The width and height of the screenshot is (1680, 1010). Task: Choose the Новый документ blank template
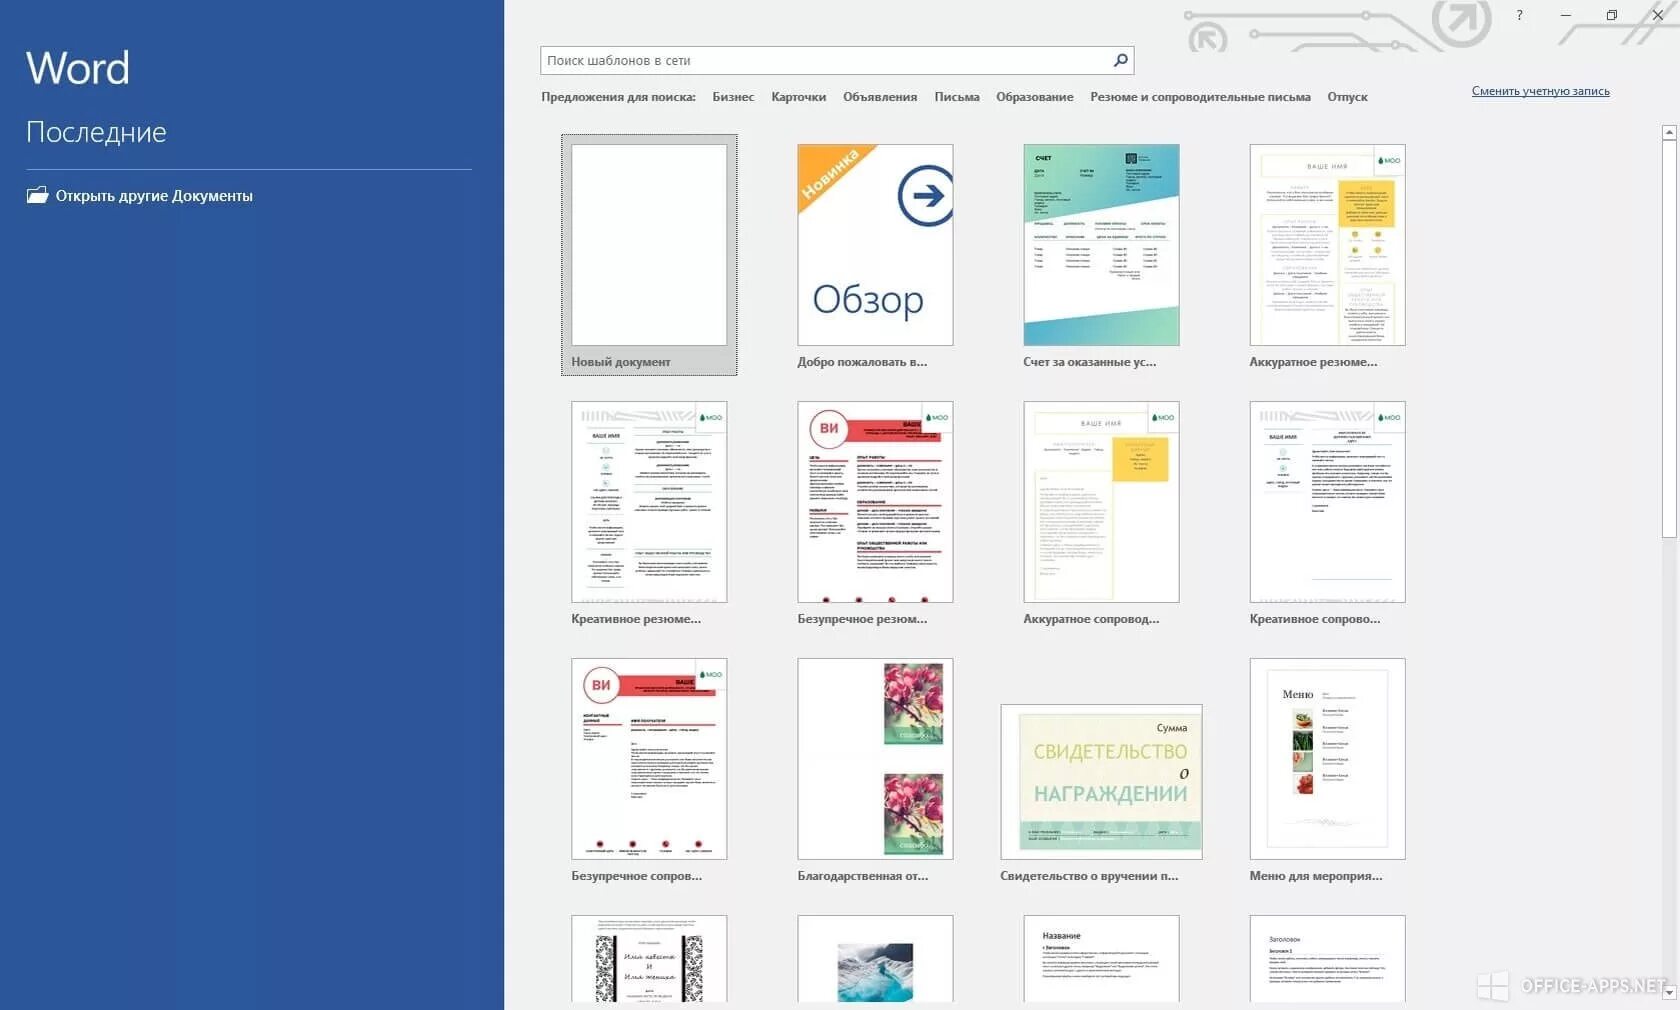pyautogui.click(x=649, y=255)
